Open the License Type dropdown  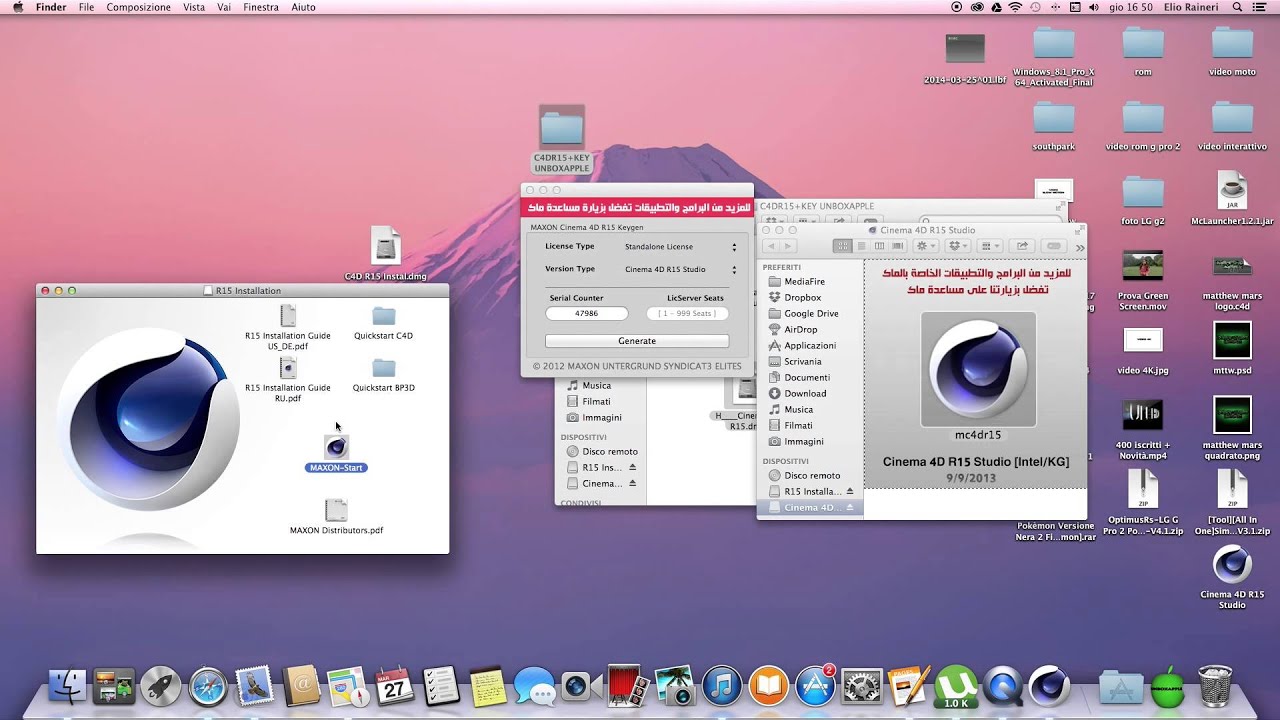coord(681,246)
